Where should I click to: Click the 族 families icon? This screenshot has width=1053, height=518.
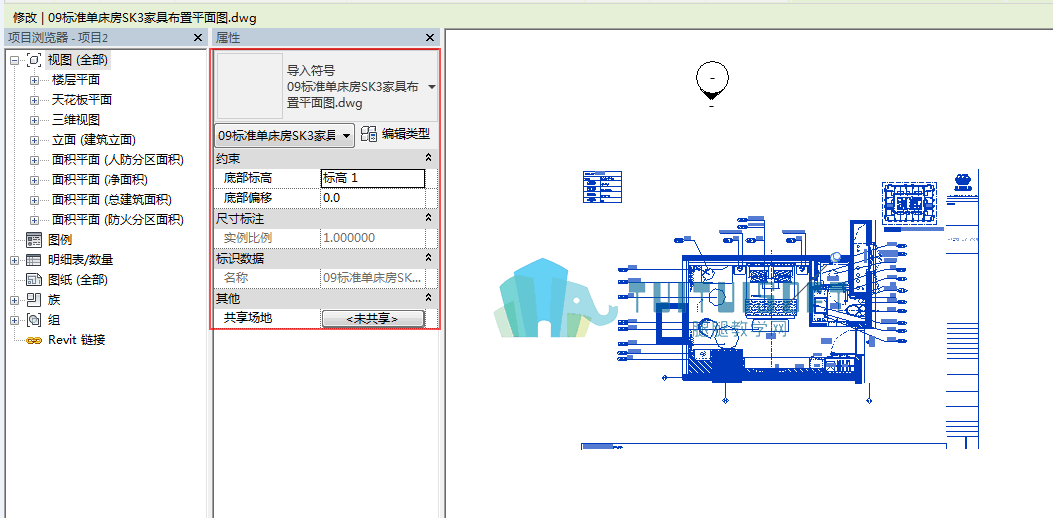tap(34, 300)
